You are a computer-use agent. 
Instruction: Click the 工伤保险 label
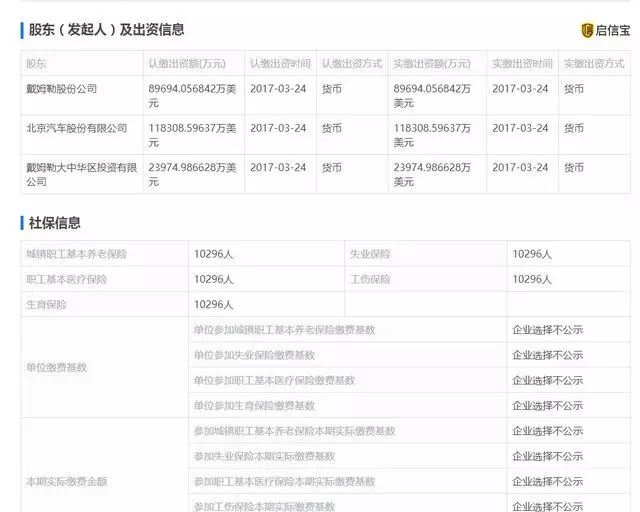(370, 279)
